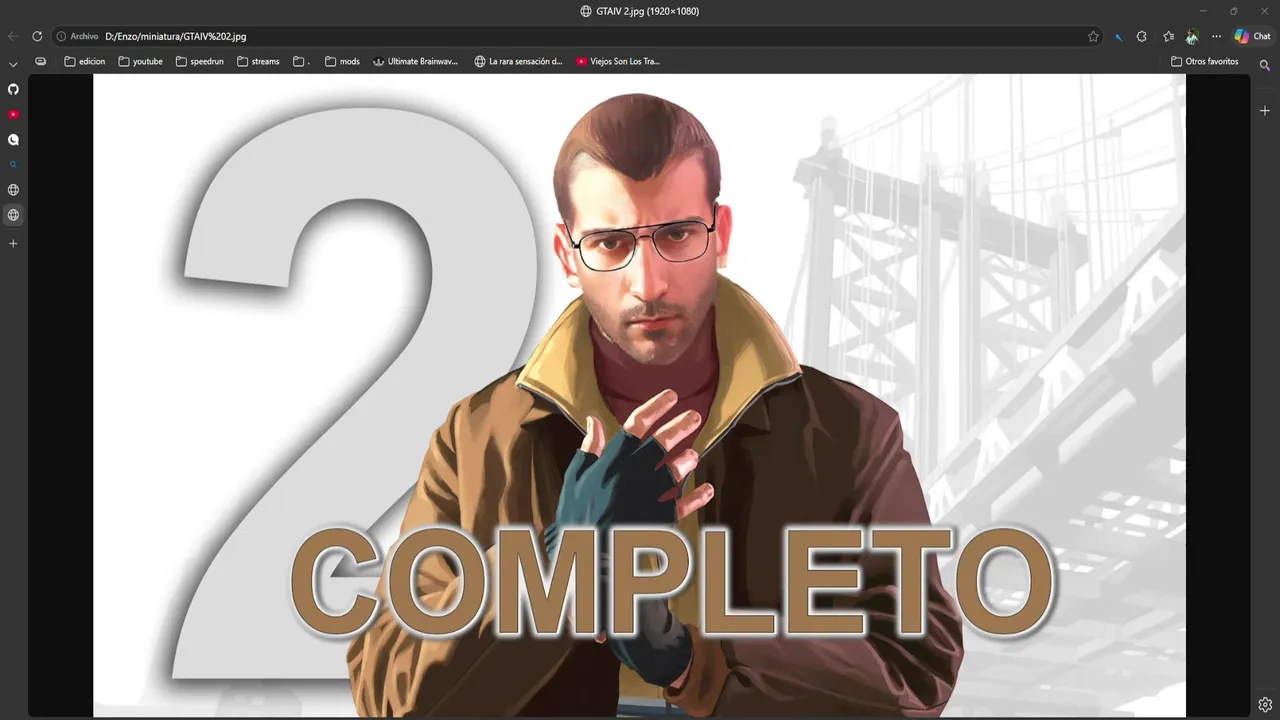The width and height of the screenshot is (1280, 720).
Task: Open the sidebar search icon
Action: [1265, 65]
